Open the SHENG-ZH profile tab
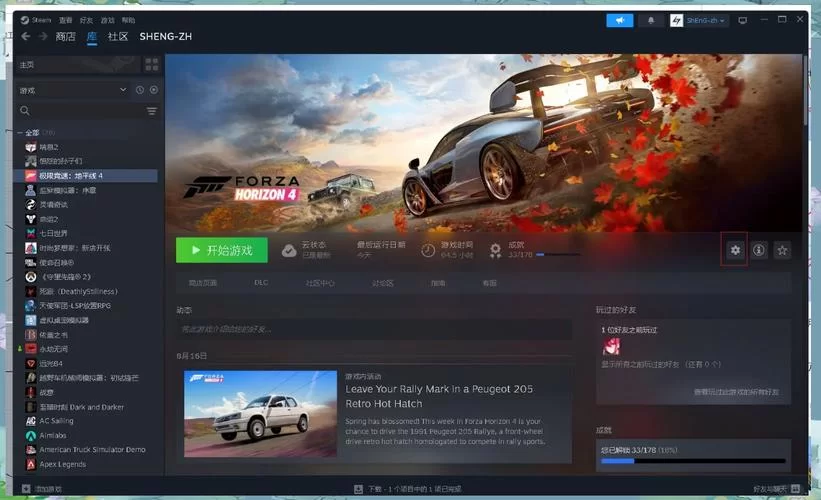The image size is (821, 500). coord(165,36)
